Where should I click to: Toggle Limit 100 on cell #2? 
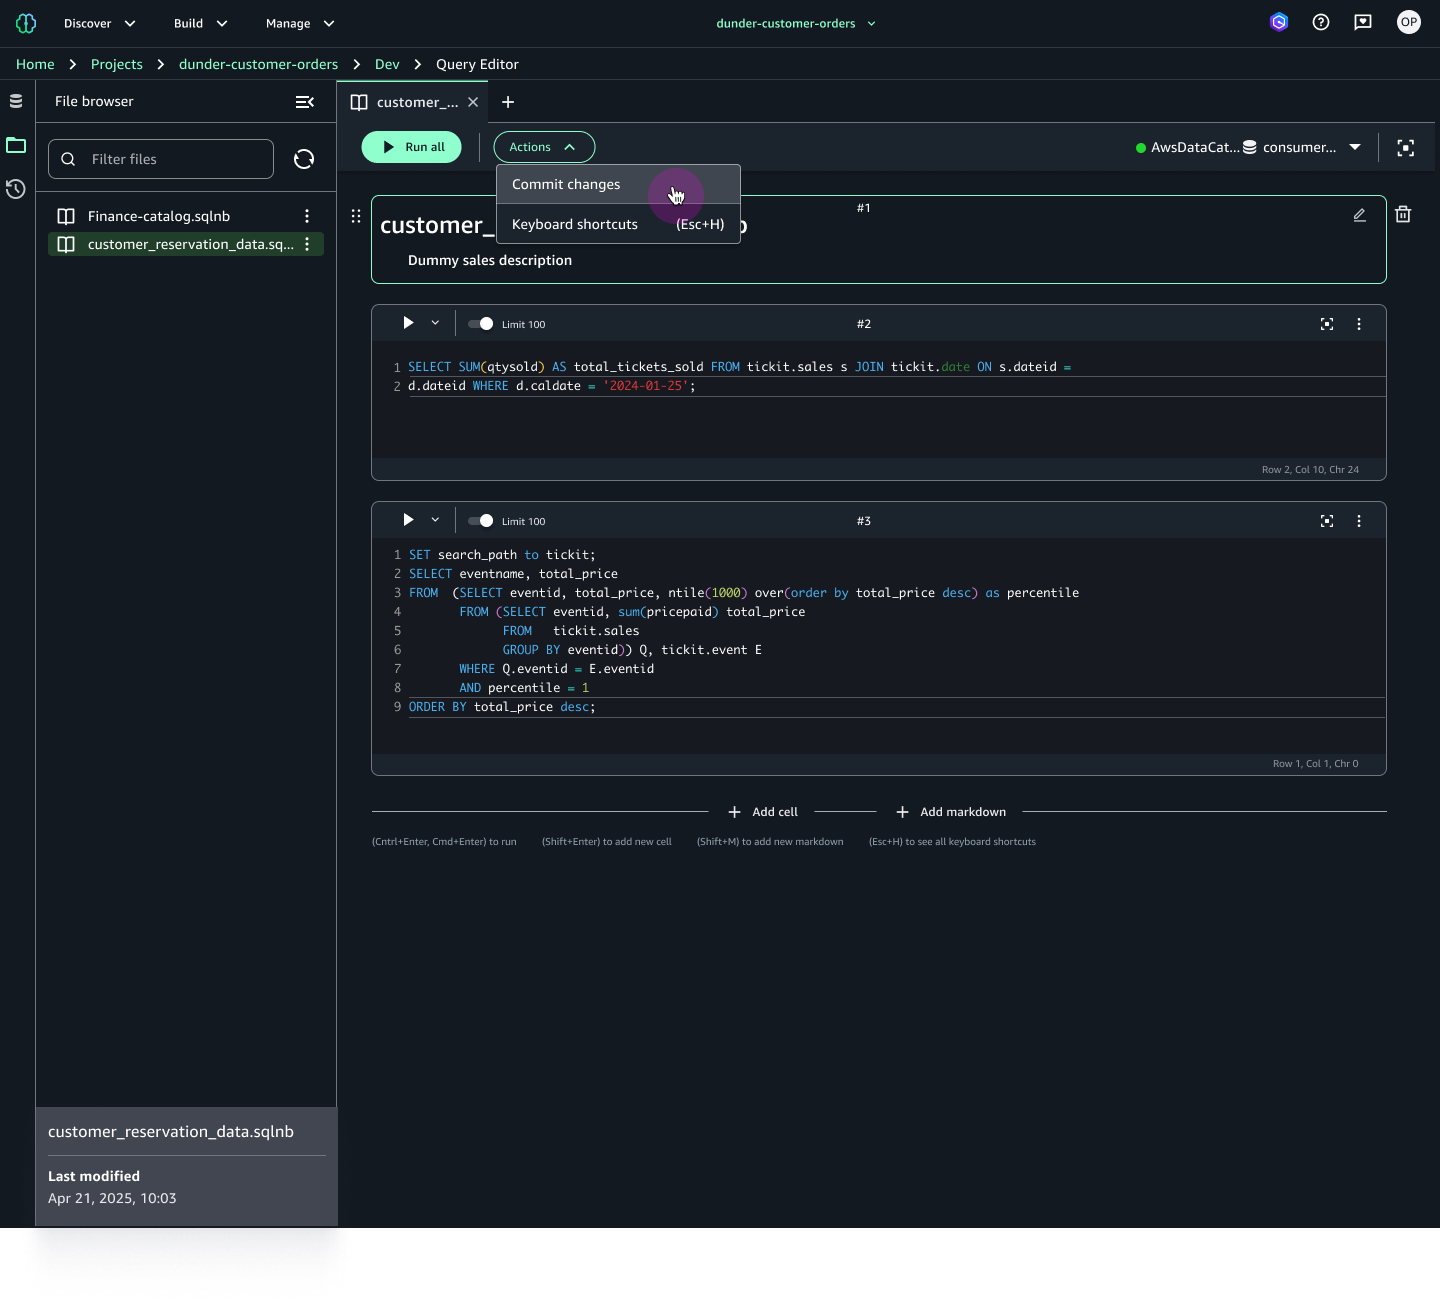(479, 323)
